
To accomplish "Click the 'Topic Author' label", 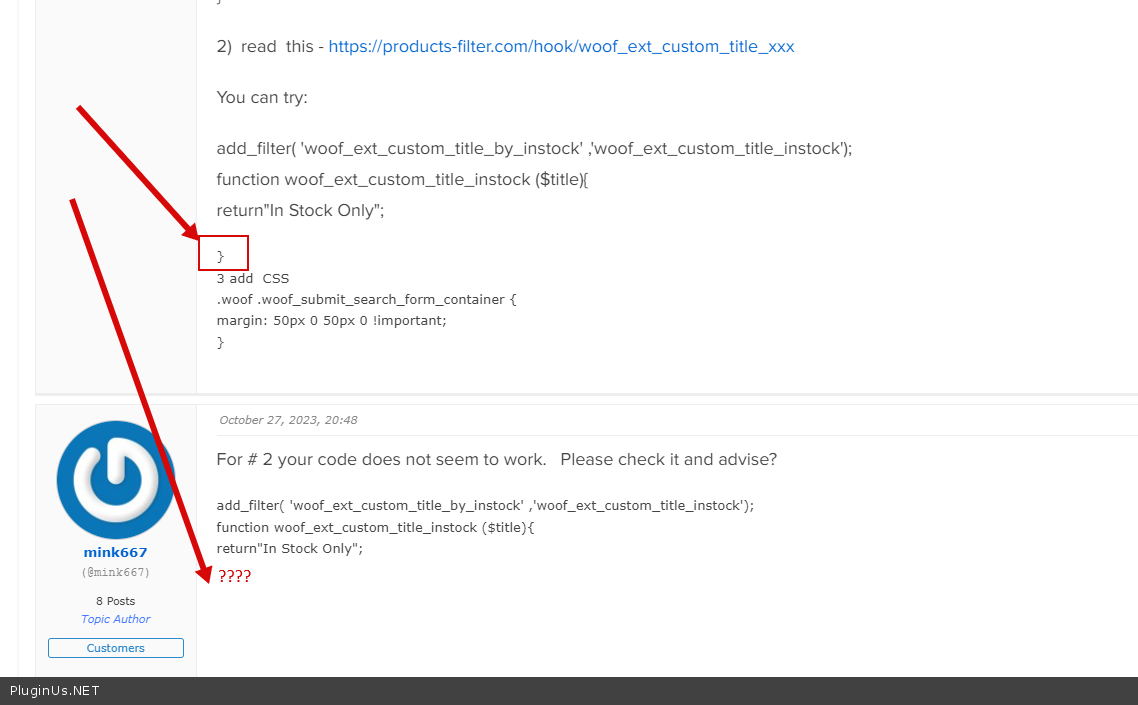I will (x=115, y=619).
